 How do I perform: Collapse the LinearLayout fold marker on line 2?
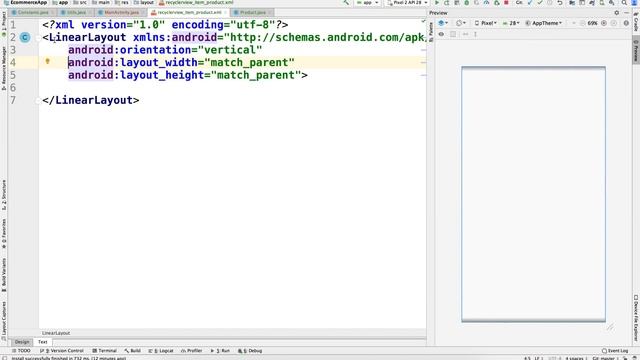click(x=39, y=38)
